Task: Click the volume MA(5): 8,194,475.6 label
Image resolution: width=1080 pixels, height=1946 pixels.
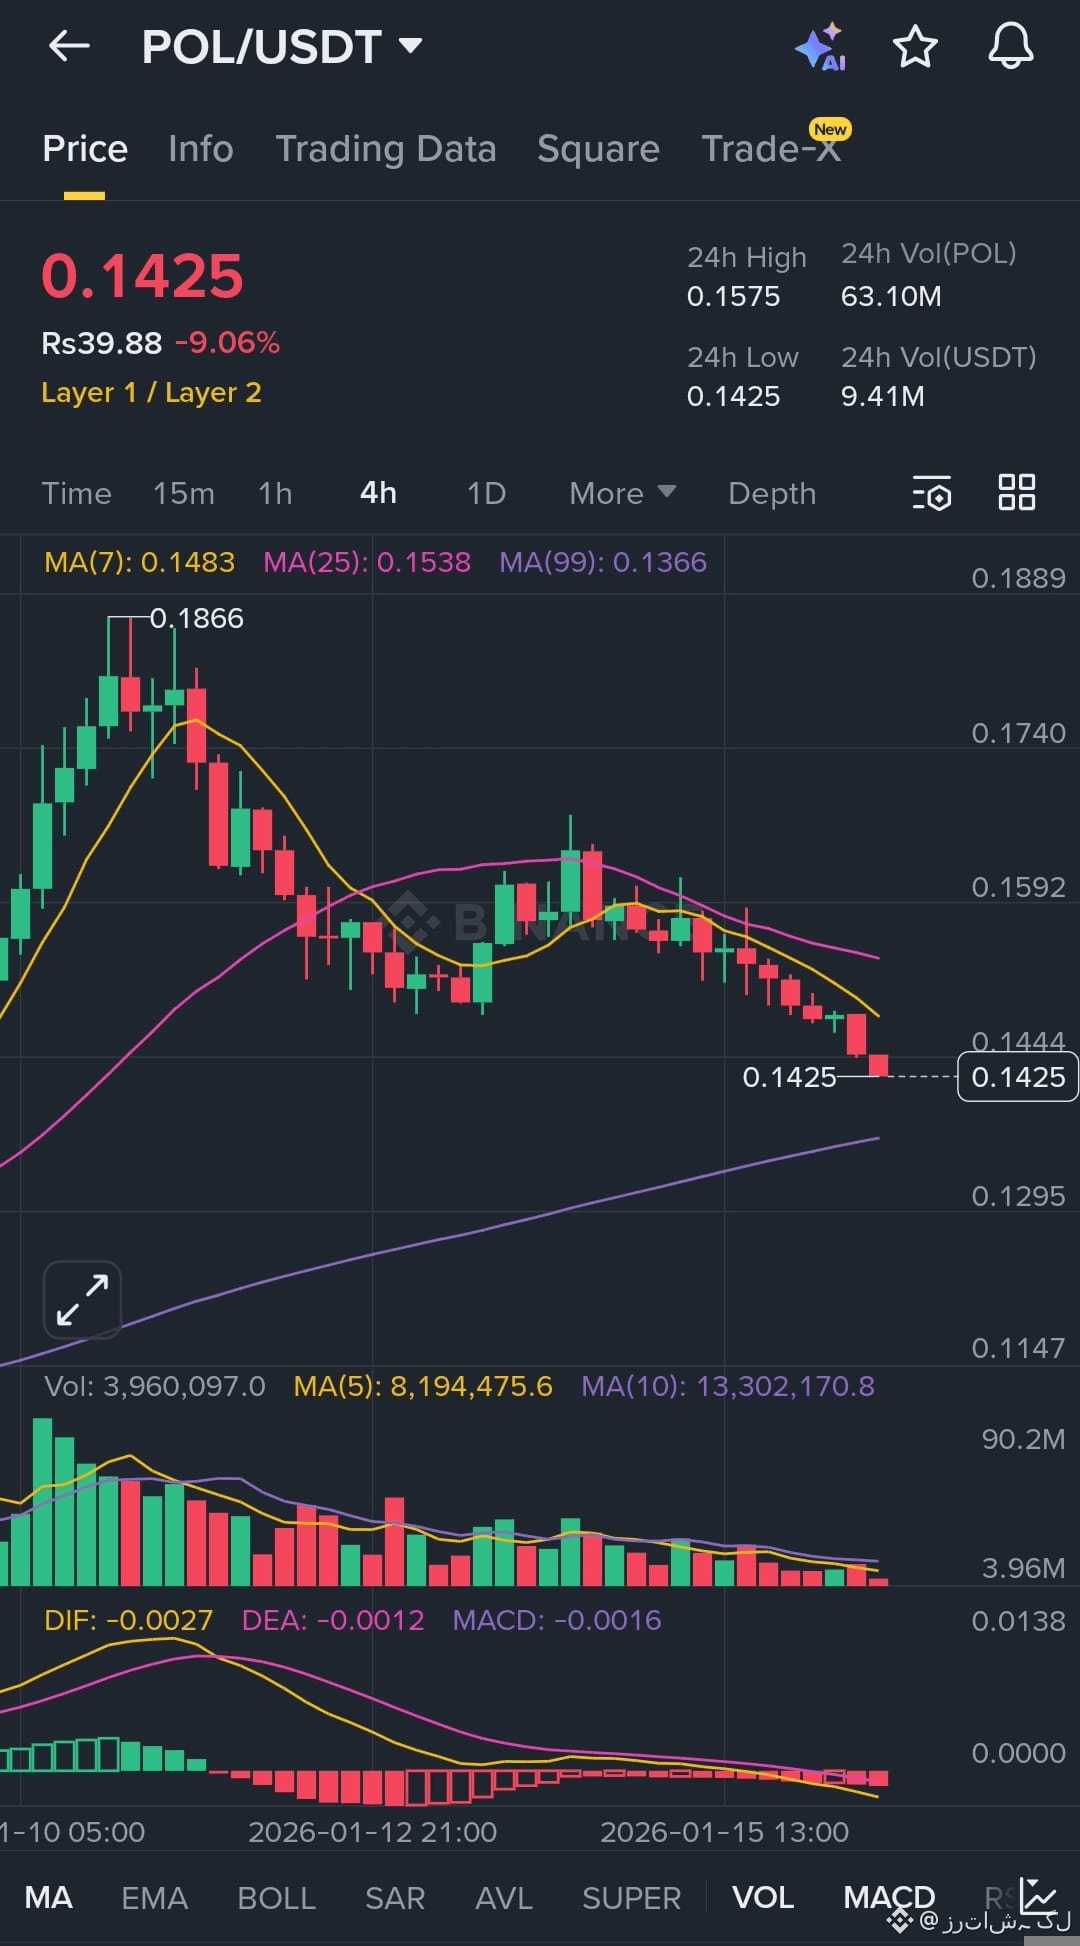Action: (x=423, y=1386)
